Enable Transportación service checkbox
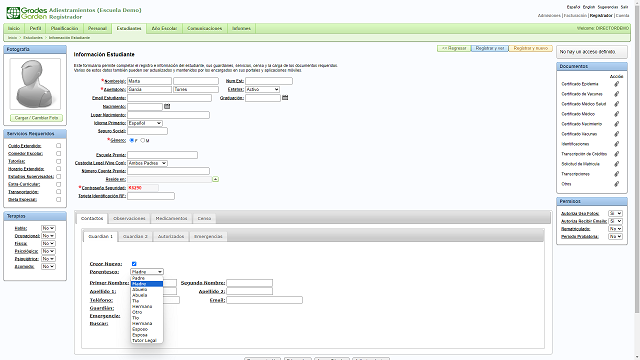The height and width of the screenshot is (360, 640). click(x=58, y=192)
